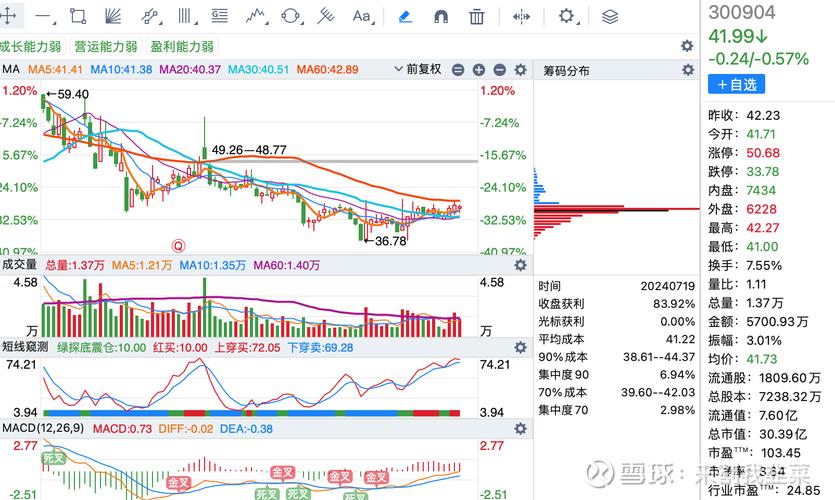
Task: Click the Q marker on the chart
Action: [178, 246]
